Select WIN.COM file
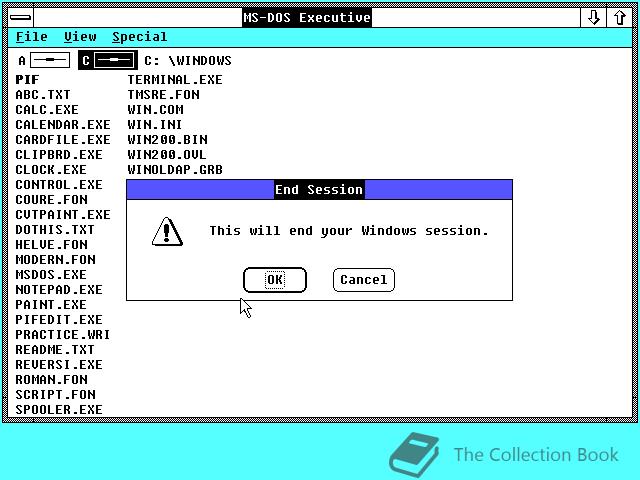The height and width of the screenshot is (480, 640). point(156,110)
